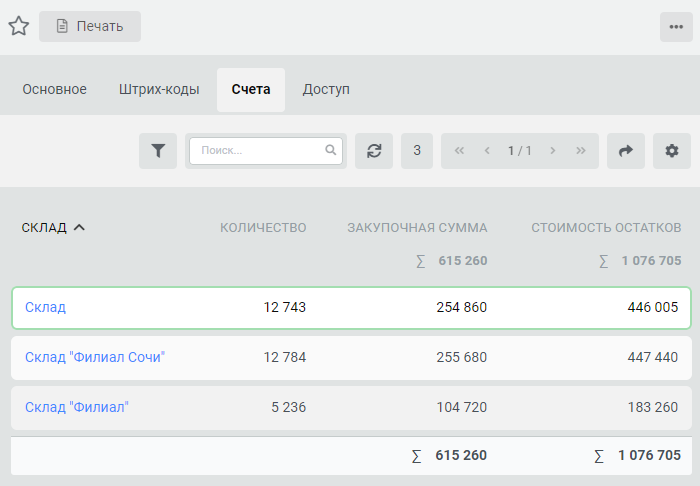700x486 pixels.
Task: Sort by ЗАКУПОЧНАЯ СУММА column header
Action: coord(417,228)
